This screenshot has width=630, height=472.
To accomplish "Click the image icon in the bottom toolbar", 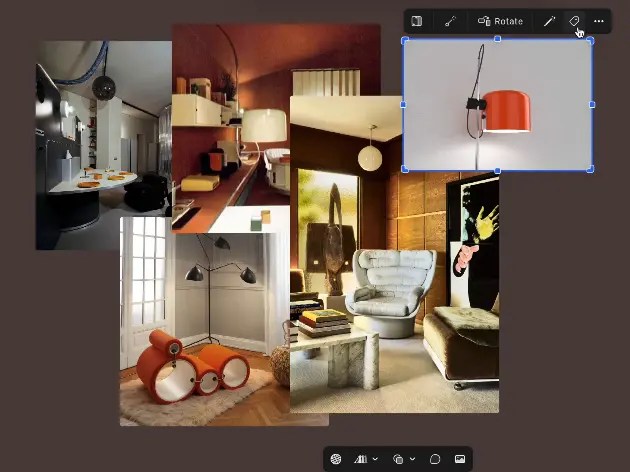I will coord(460,459).
